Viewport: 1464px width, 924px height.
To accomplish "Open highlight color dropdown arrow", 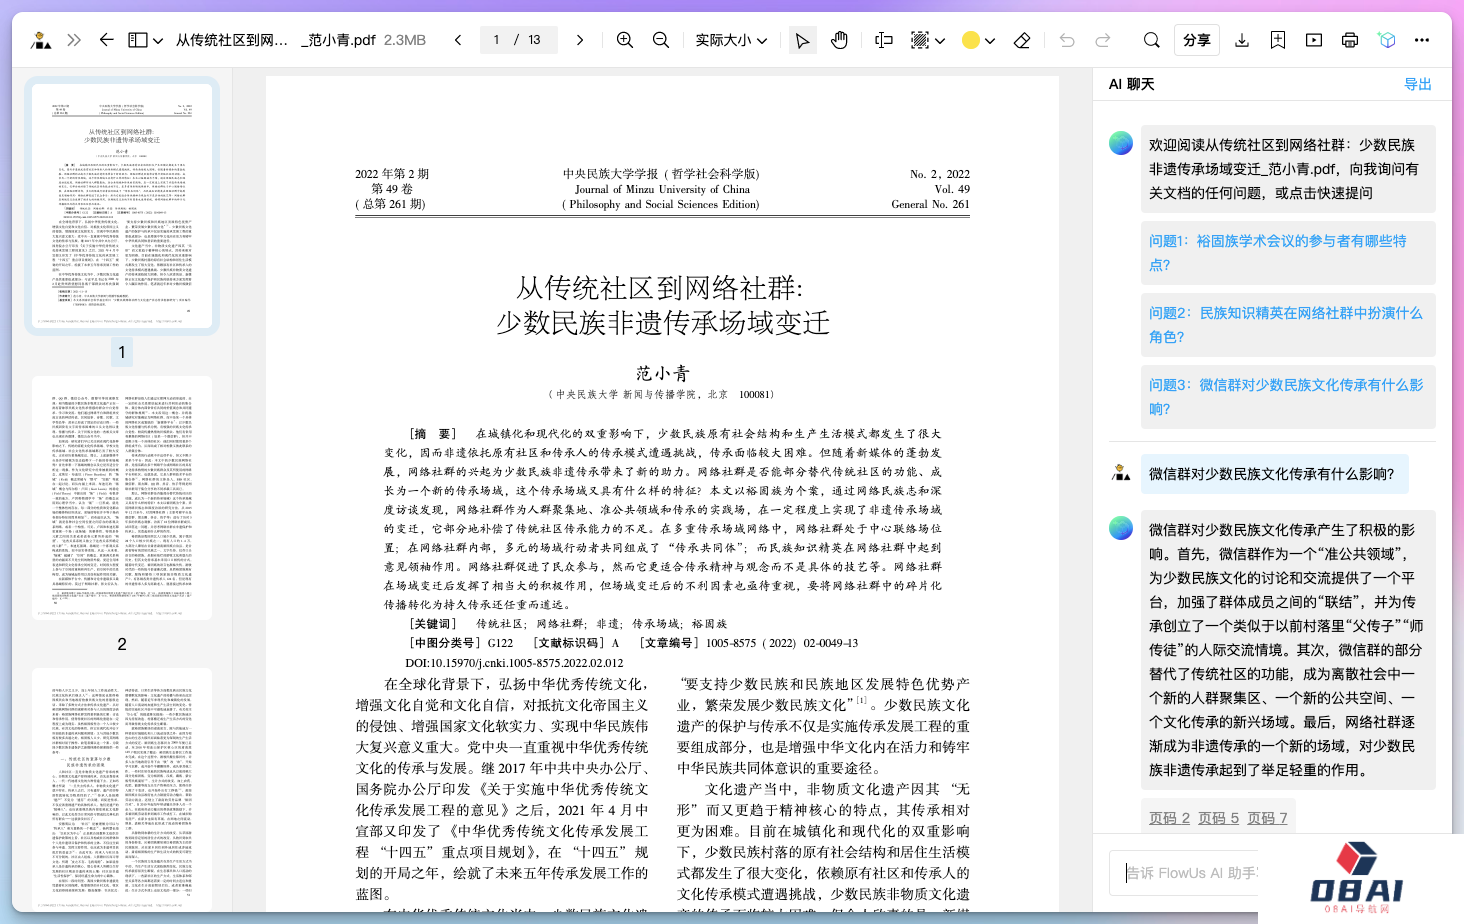I will click(x=990, y=41).
